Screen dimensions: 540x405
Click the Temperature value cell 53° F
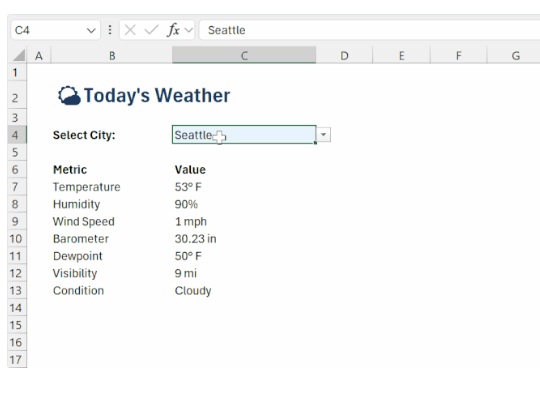tap(244, 187)
